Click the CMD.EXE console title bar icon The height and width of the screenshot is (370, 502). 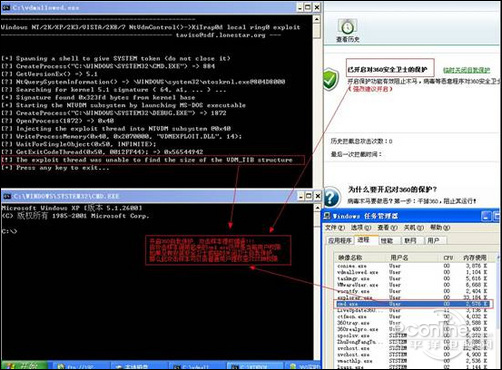coord(7,196)
